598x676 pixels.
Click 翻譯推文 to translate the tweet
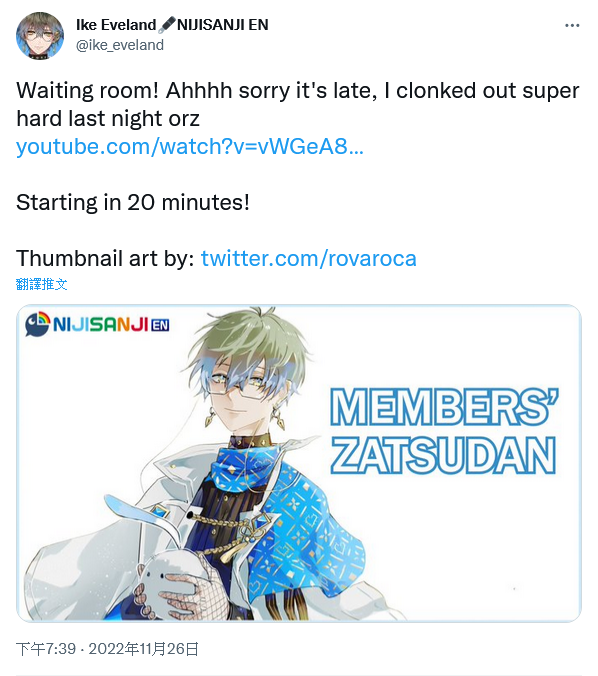(x=41, y=284)
